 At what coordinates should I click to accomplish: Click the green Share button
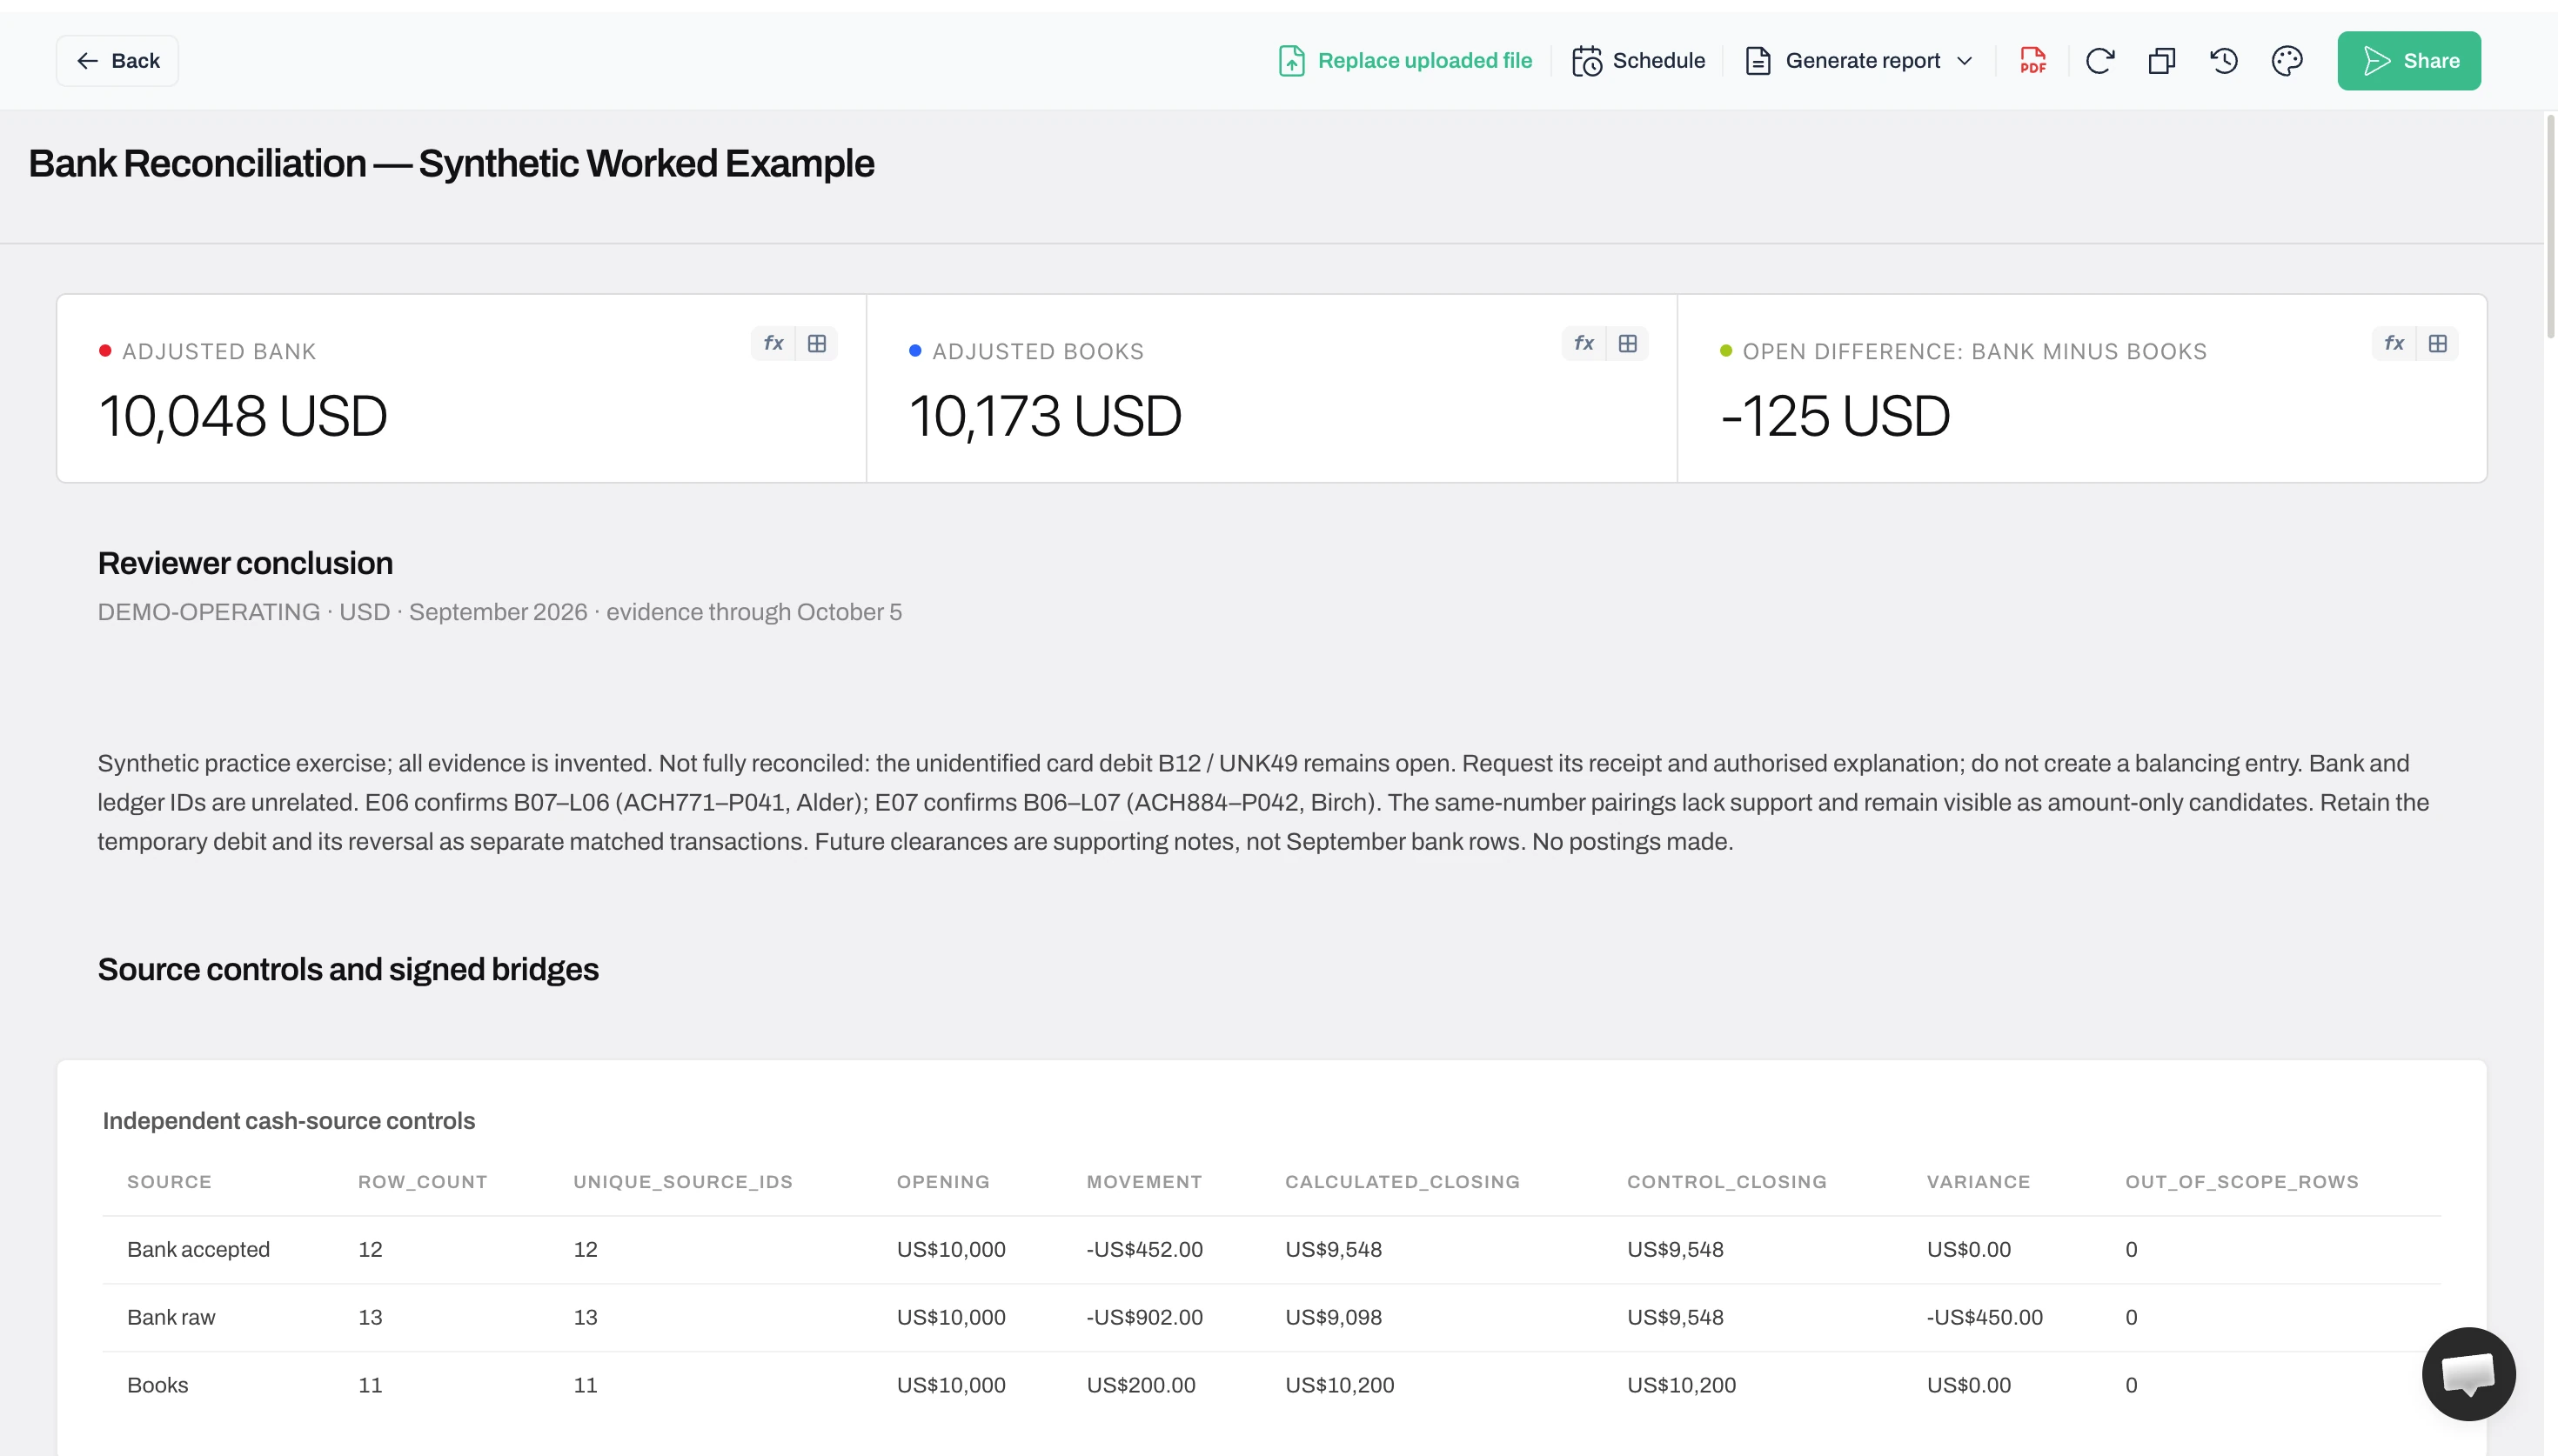pos(2408,61)
